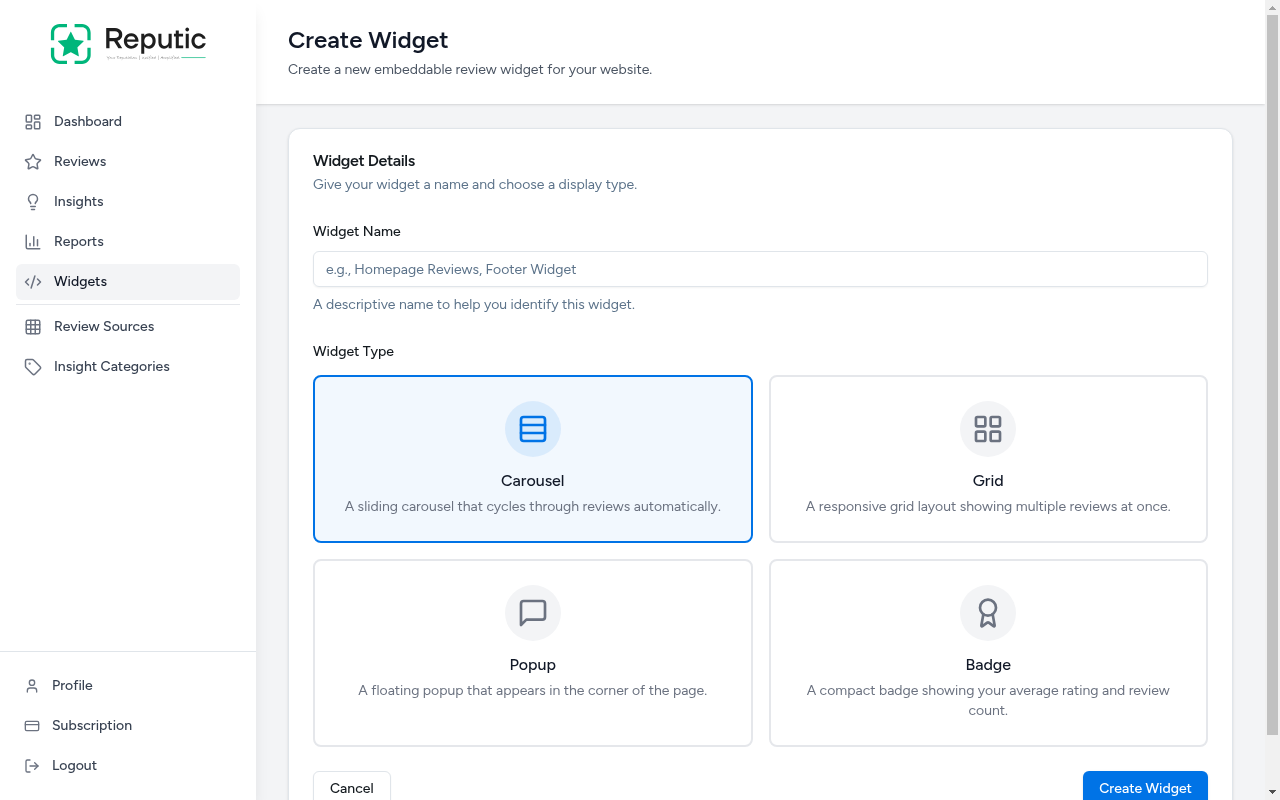Select the Popup widget type

click(532, 652)
